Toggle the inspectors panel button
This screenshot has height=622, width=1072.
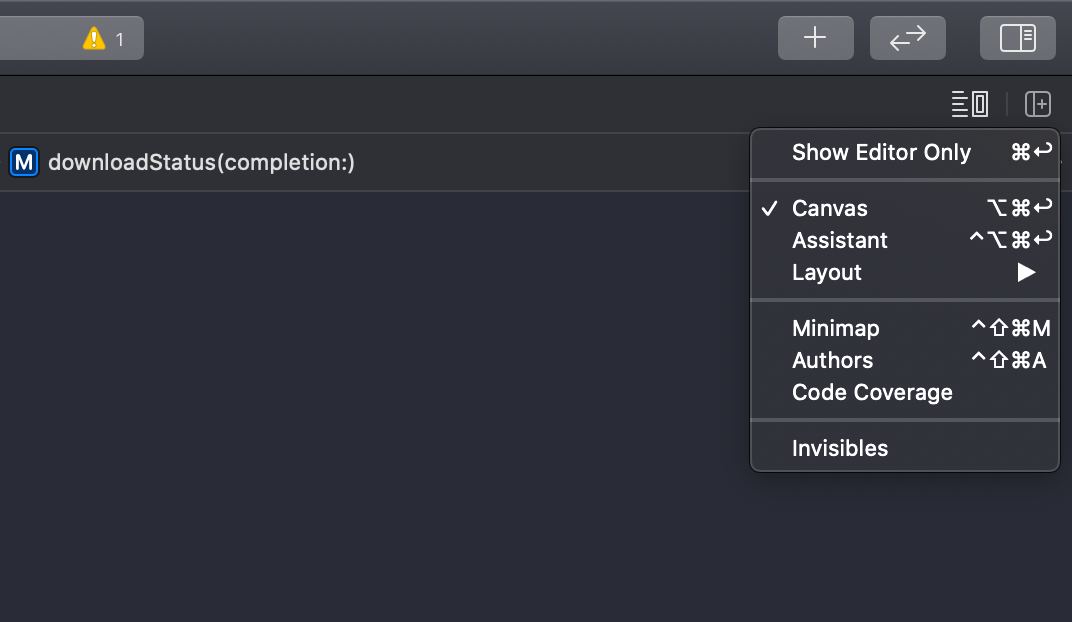click(x=1017, y=38)
